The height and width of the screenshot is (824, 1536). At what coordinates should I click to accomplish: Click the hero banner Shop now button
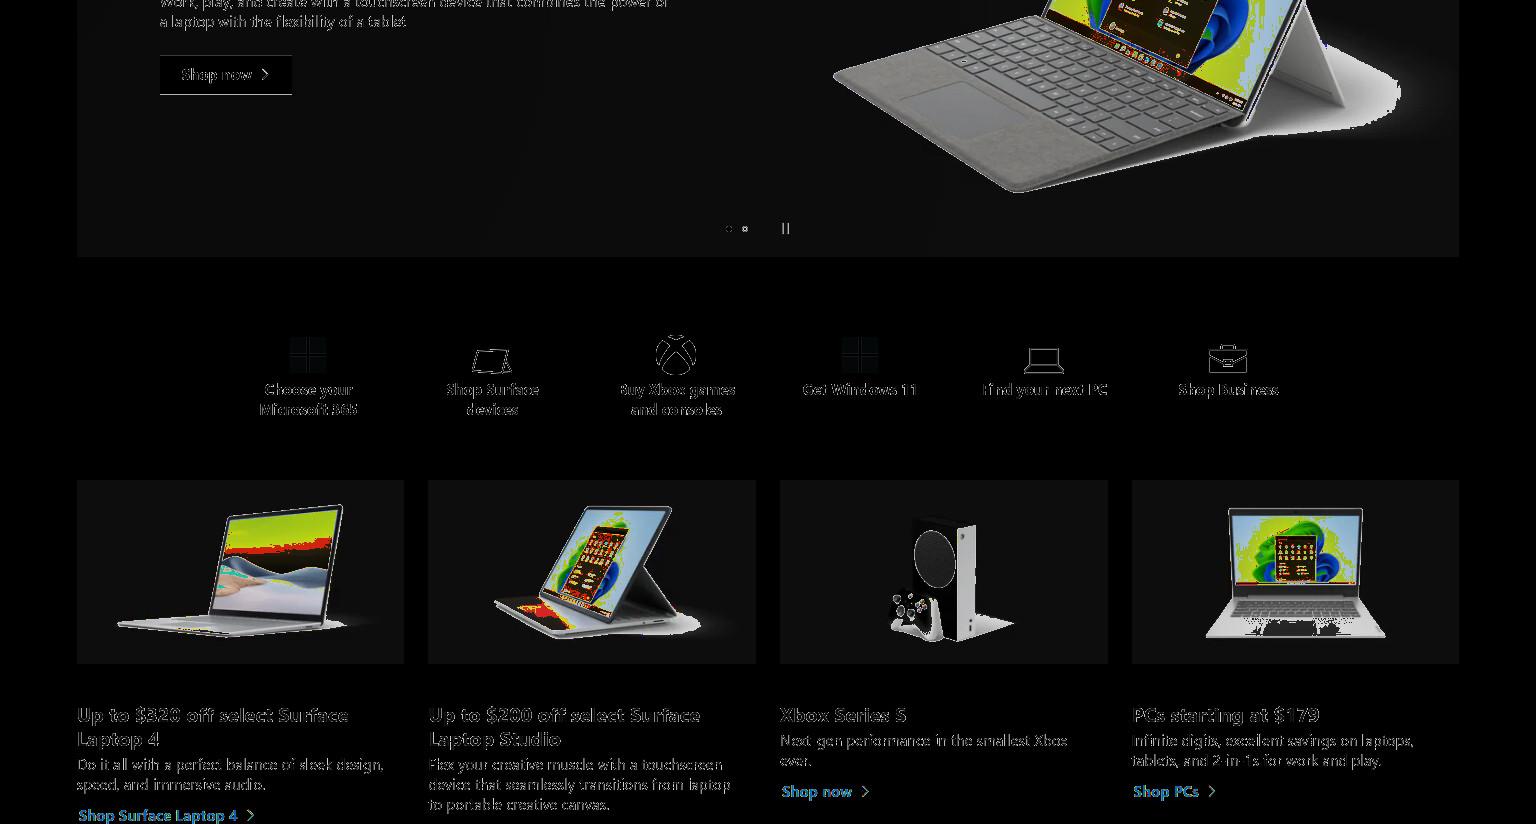(226, 75)
